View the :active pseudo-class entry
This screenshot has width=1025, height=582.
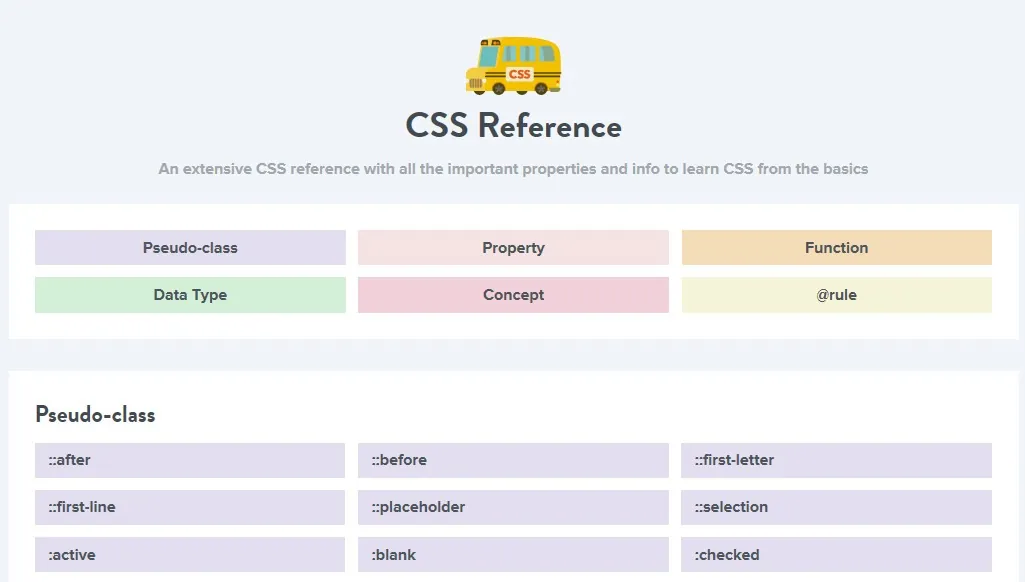[x=190, y=555]
